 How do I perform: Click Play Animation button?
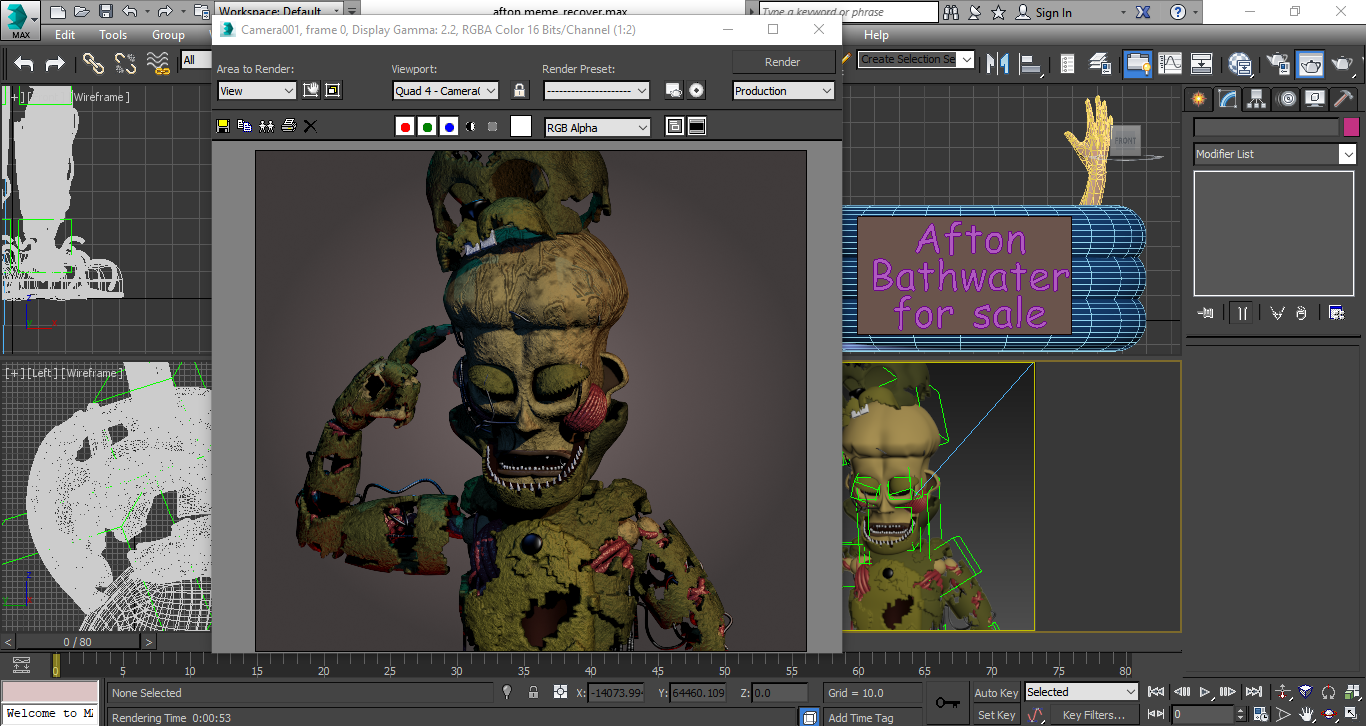(1206, 692)
